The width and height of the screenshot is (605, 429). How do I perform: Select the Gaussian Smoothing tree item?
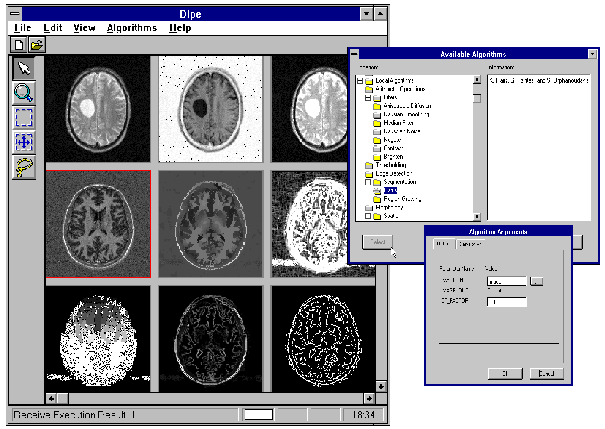pyautogui.click(x=406, y=115)
